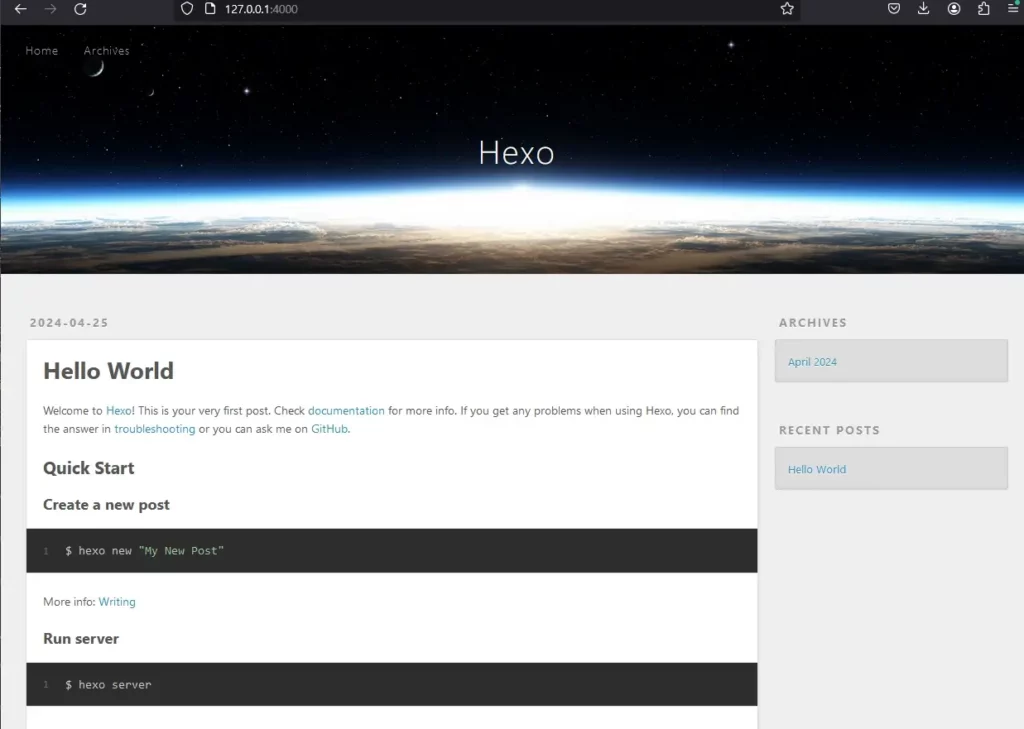Click the ARCHIVES sidebar heading
The image size is (1024, 729).
coord(812,323)
